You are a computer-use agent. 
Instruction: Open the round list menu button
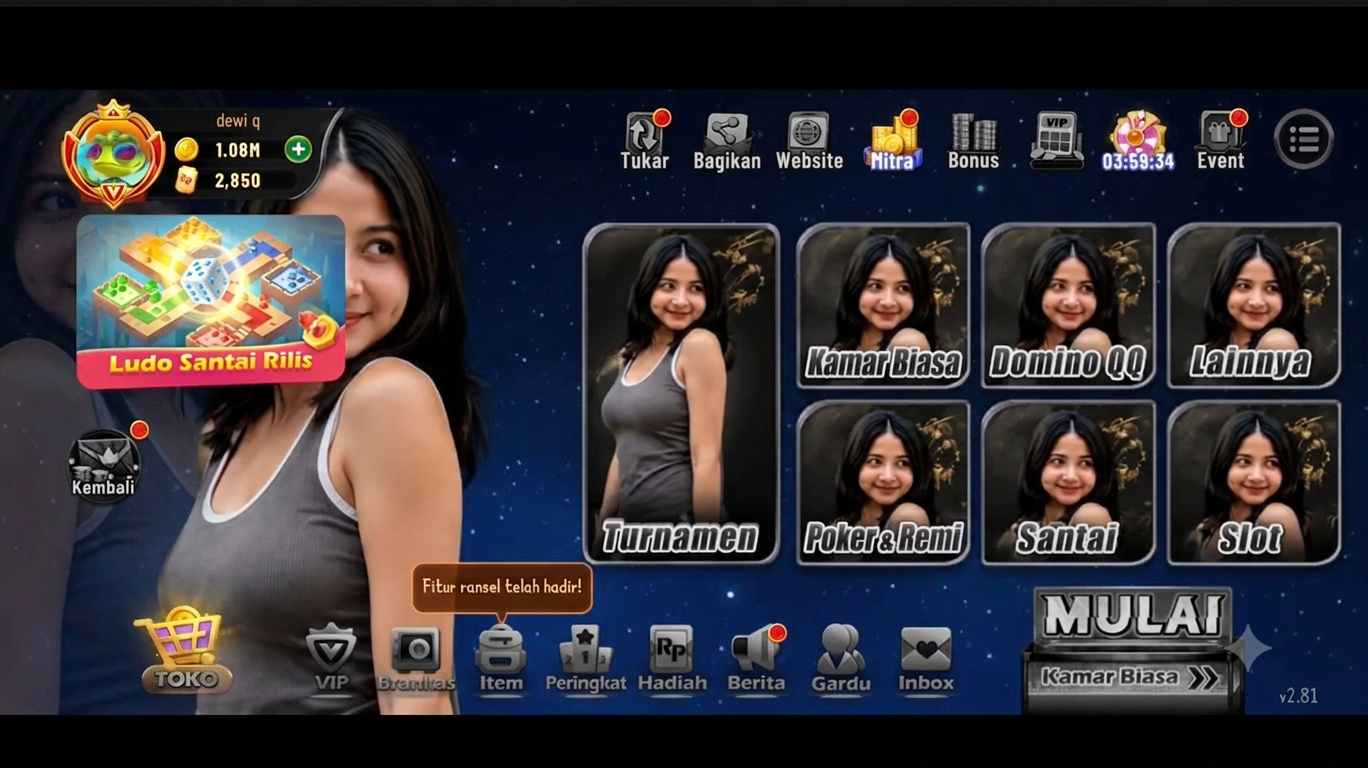pyautogui.click(x=1304, y=139)
